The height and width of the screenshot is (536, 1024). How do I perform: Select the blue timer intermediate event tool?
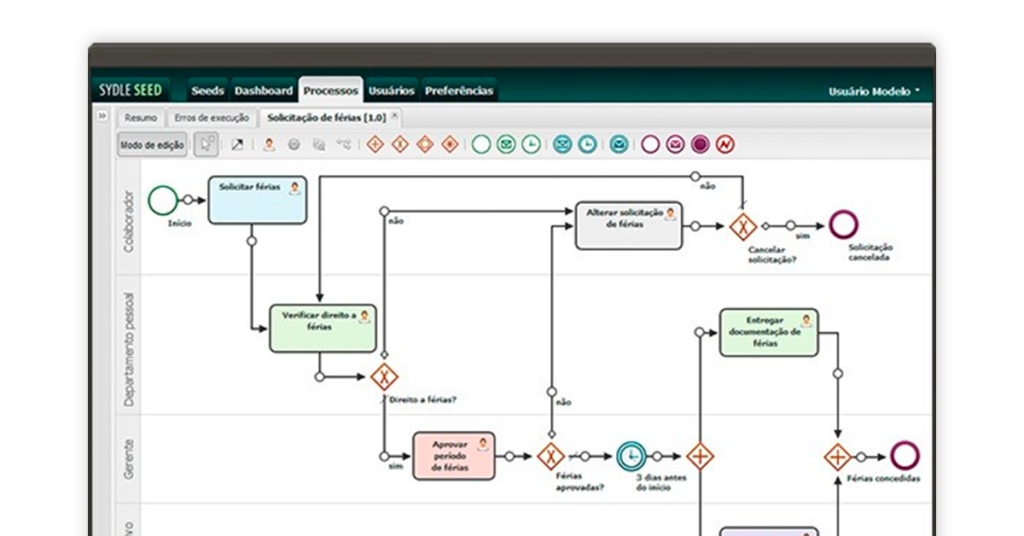[x=587, y=144]
